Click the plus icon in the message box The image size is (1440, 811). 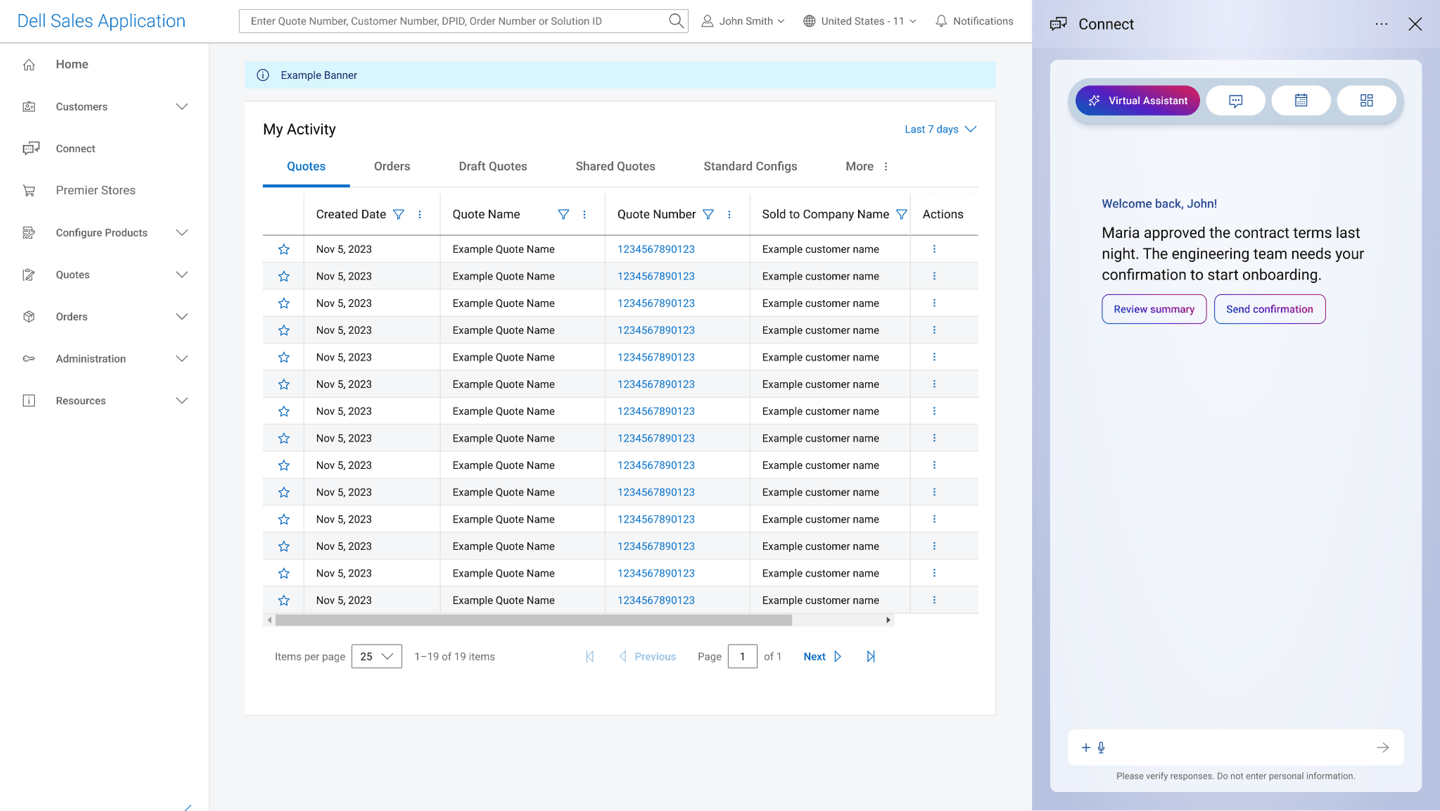(1086, 748)
